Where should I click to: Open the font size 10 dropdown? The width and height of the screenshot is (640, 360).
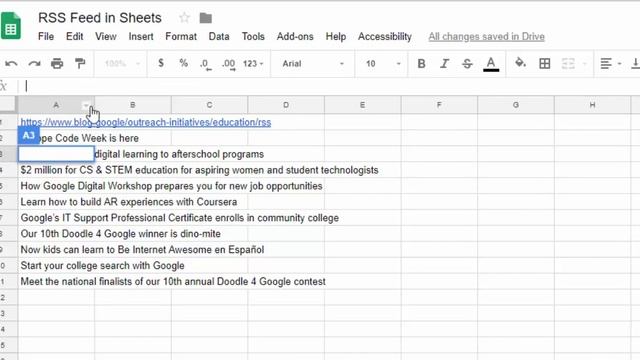click(383, 64)
